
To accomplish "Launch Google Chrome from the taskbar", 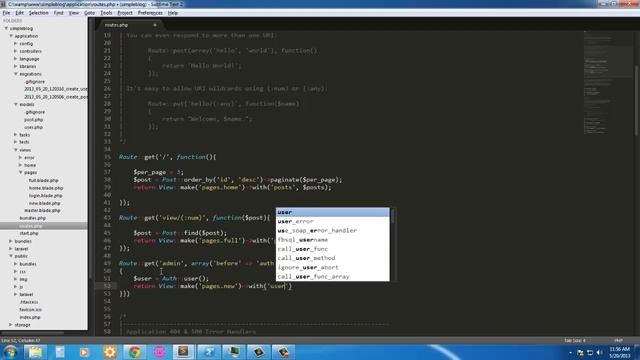I will [135, 352].
